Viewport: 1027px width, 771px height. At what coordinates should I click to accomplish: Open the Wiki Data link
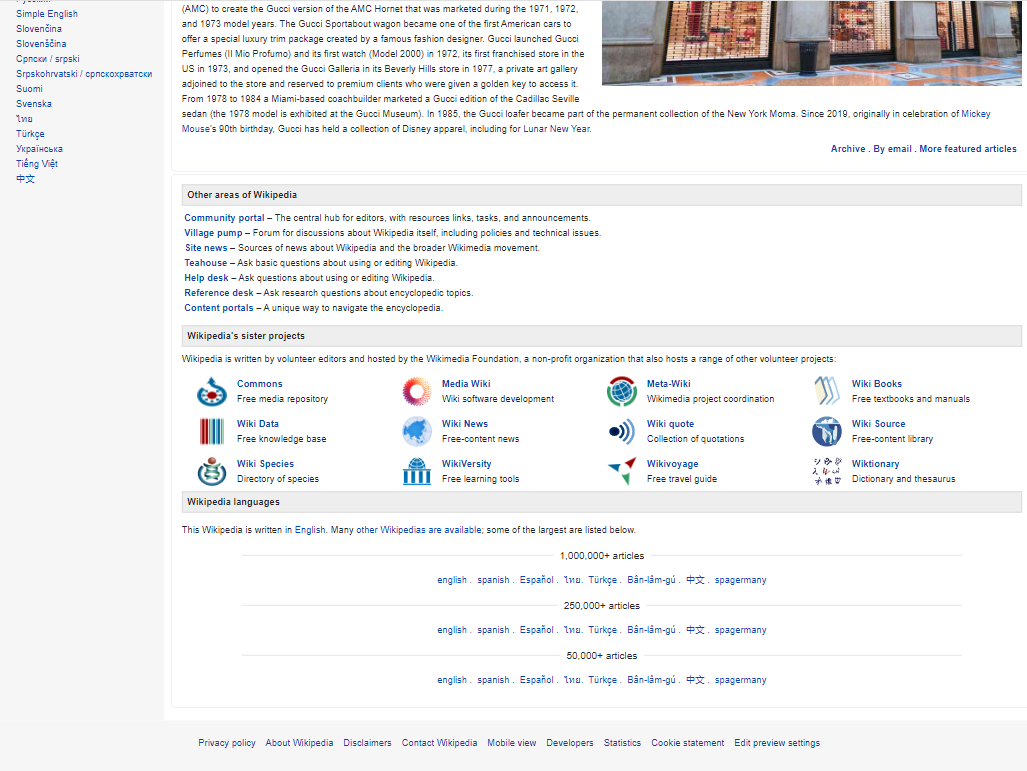(257, 424)
